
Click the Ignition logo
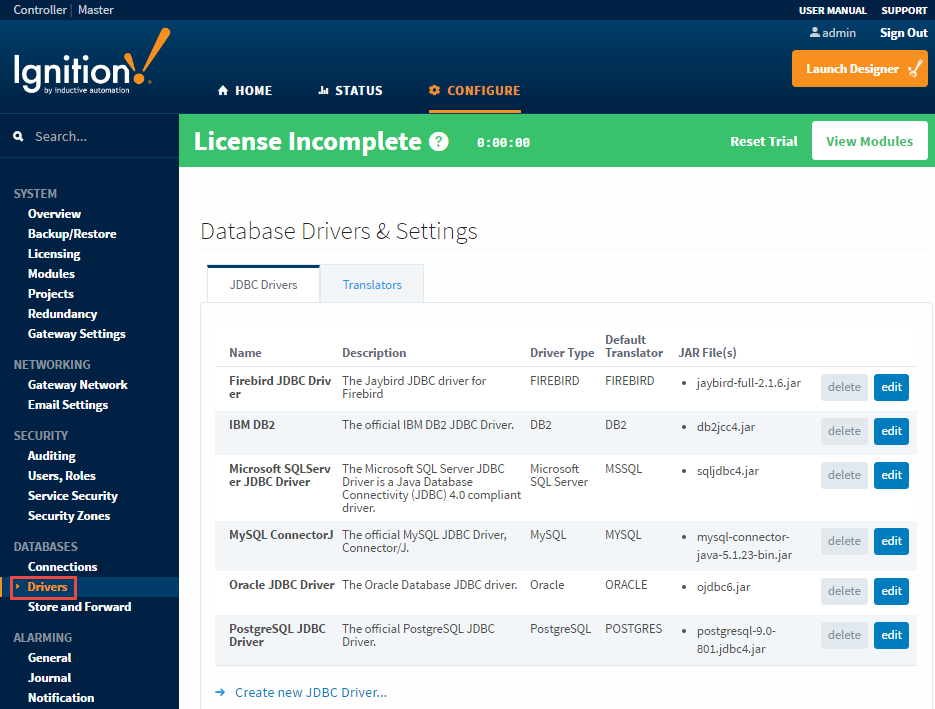coord(92,62)
